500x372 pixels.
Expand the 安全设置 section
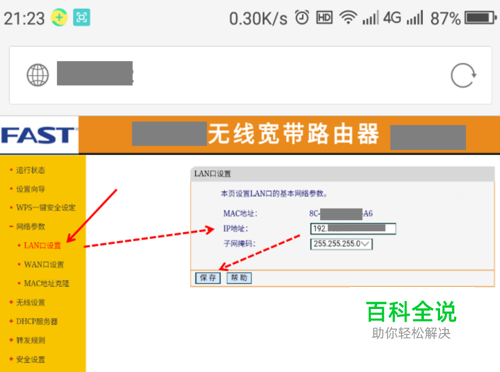coord(30,360)
